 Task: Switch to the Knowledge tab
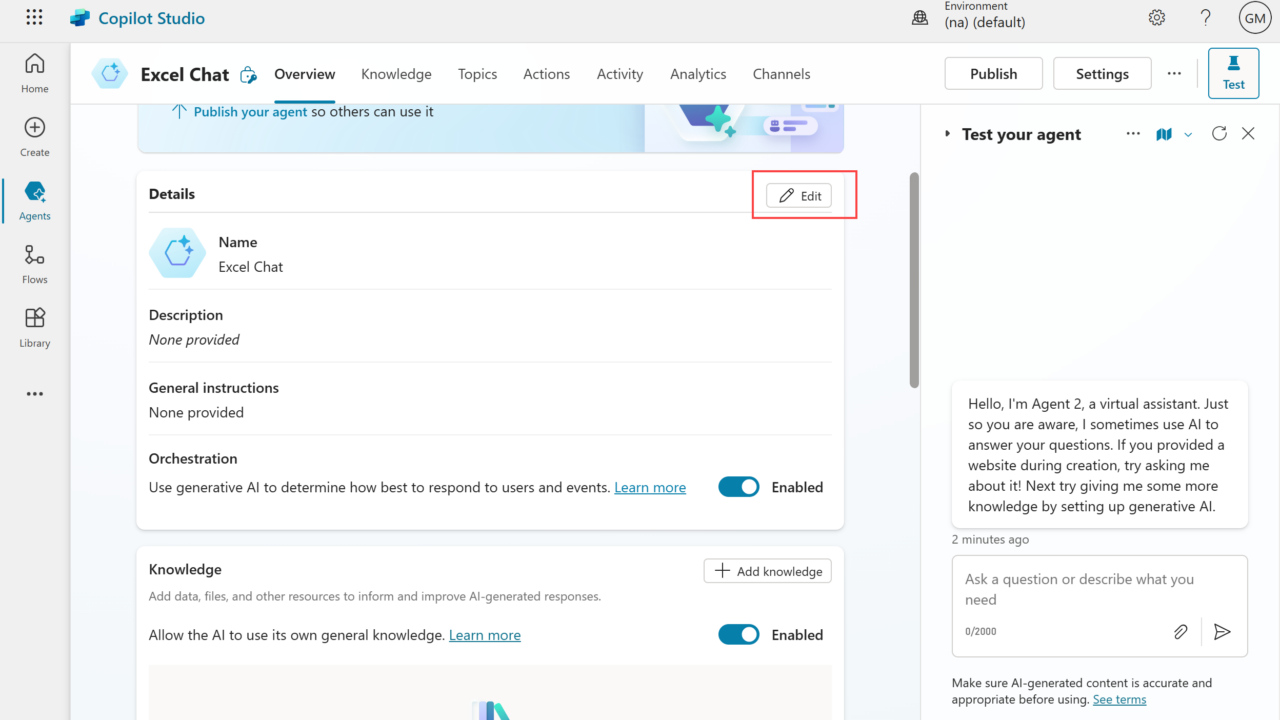click(397, 74)
